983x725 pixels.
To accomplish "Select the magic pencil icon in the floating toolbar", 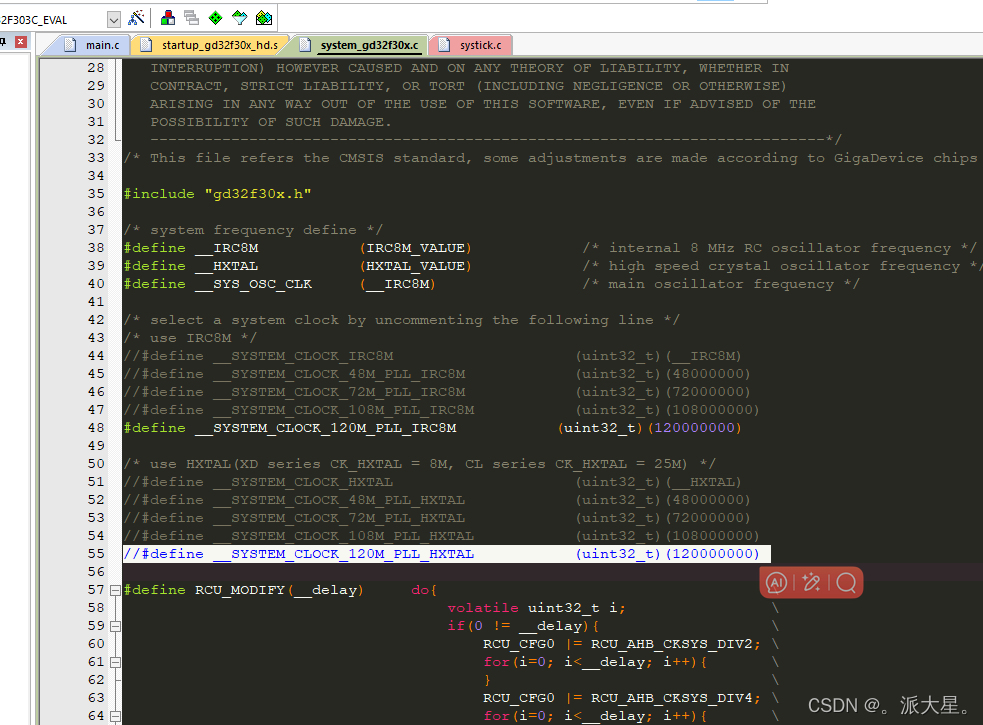I will [x=812, y=582].
